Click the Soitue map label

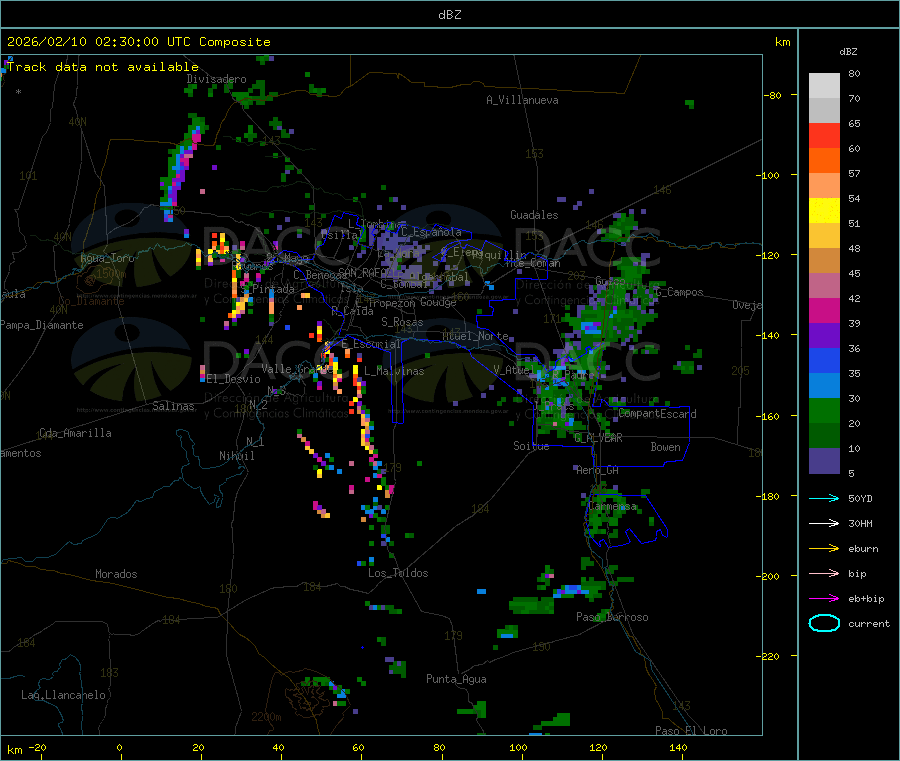(531, 446)
